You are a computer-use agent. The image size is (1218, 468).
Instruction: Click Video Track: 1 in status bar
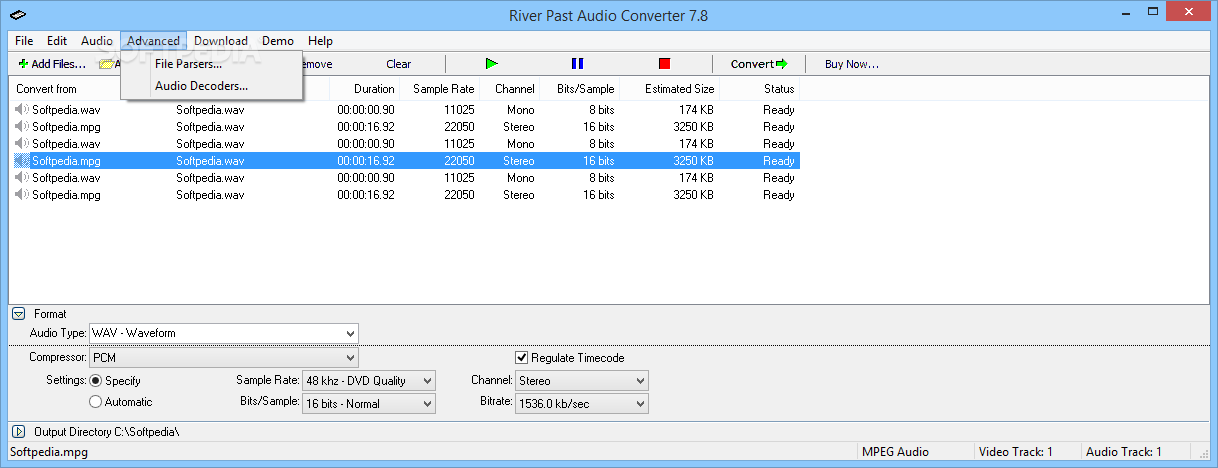1016,452
